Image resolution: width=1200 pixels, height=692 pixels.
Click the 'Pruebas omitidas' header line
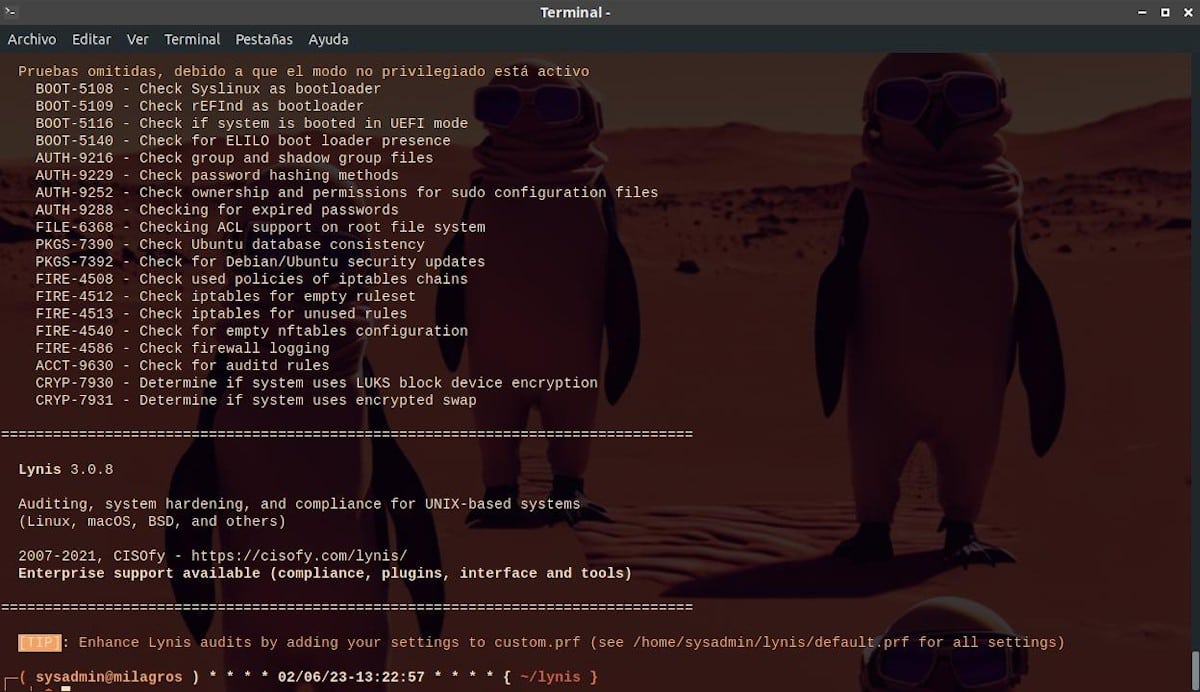coord(303,72)
